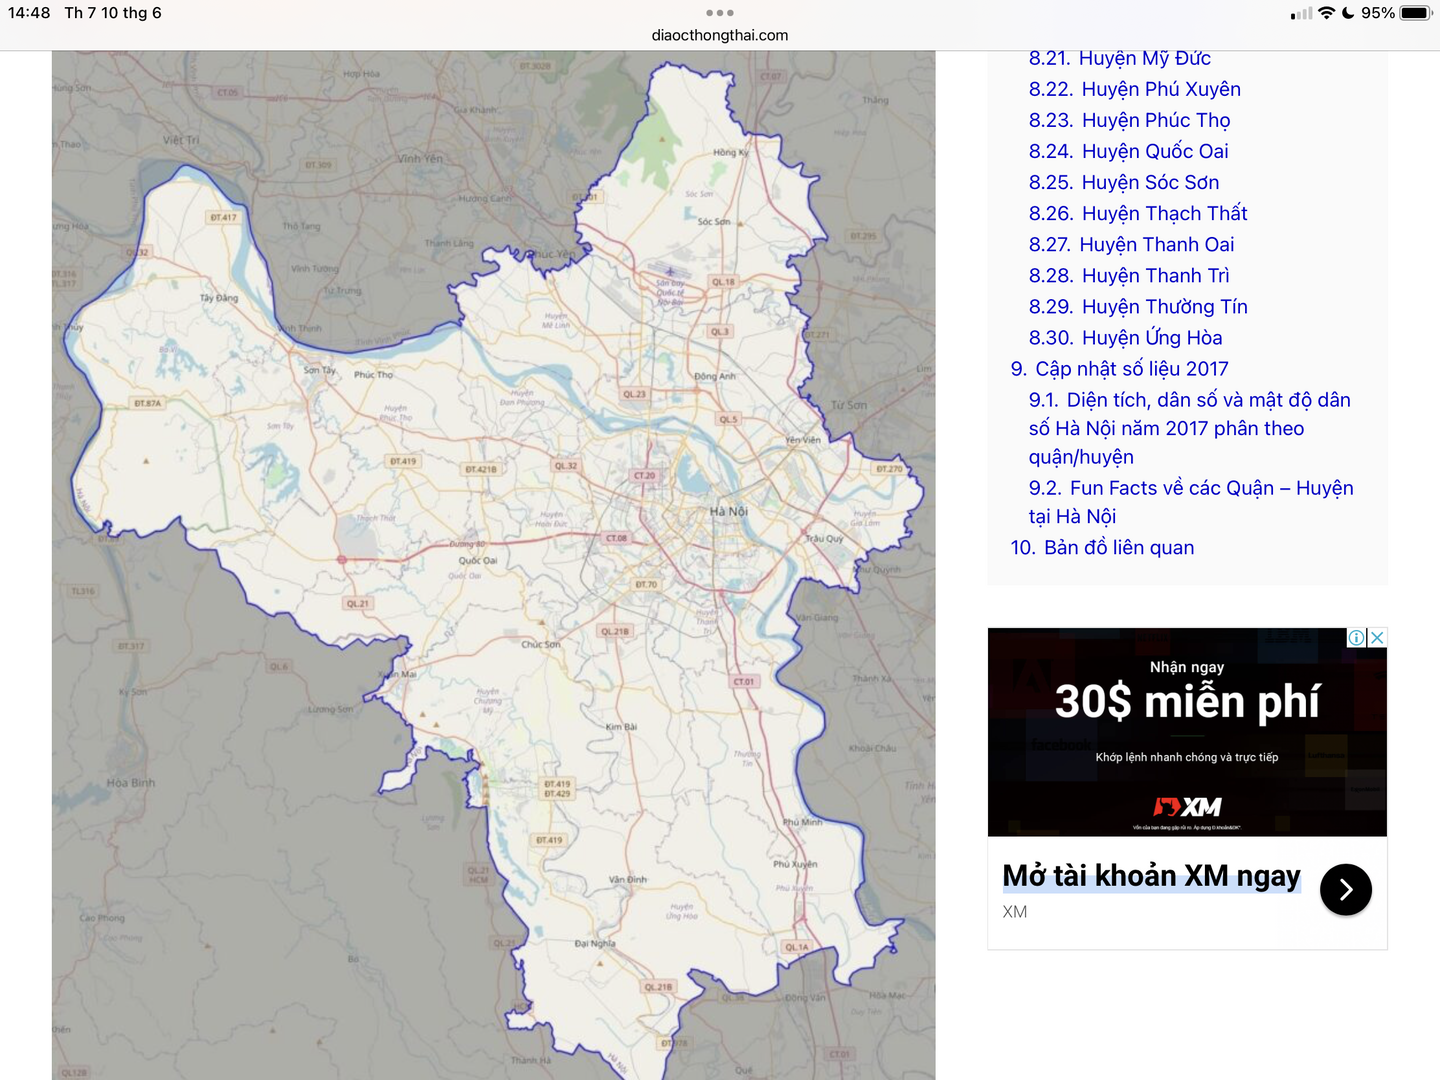
Task: Select Huyện Sóc Sơn in contents
Action: click(x=1123, y=182)
